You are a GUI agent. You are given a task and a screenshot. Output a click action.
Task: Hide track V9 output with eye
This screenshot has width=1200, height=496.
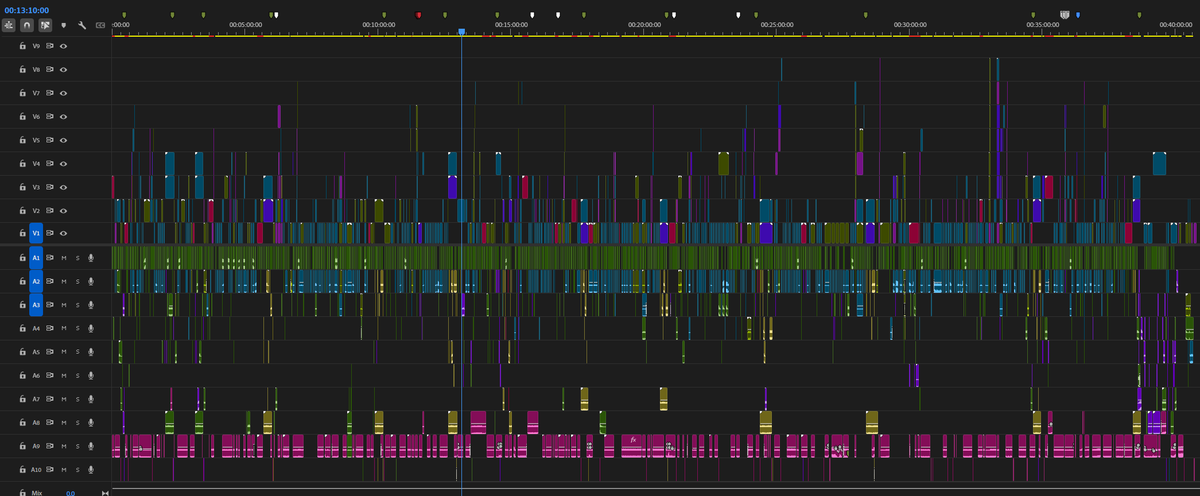click(63, 45)
